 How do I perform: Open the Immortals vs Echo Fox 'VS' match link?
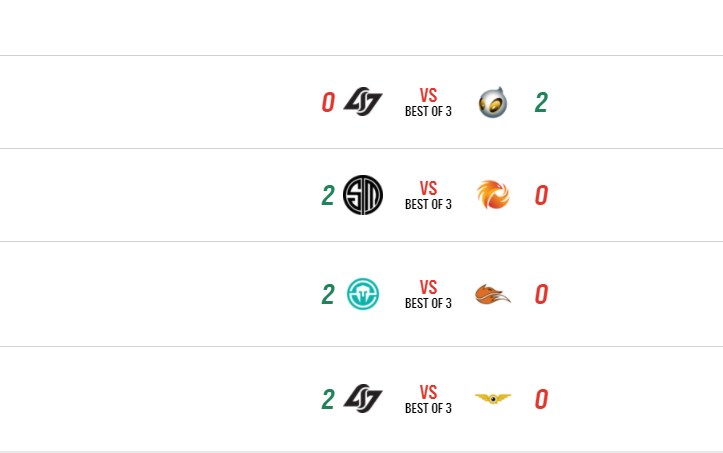[428, 294]
